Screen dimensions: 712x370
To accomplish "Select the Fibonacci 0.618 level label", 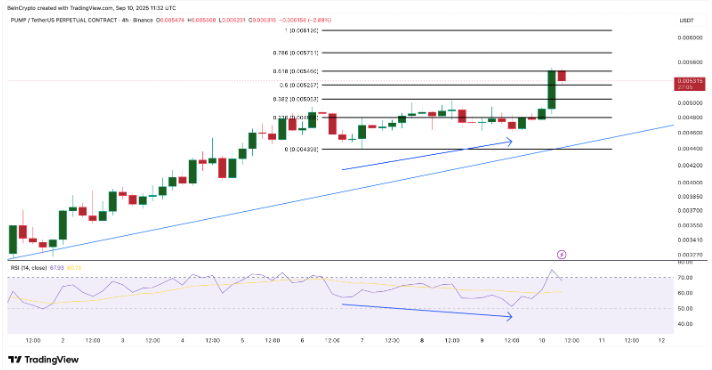I will [x=296, y=71].
